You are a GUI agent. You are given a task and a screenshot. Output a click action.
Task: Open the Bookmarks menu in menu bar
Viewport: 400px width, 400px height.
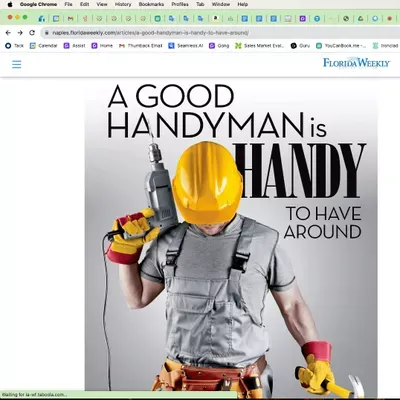click(x=151, y=4)
